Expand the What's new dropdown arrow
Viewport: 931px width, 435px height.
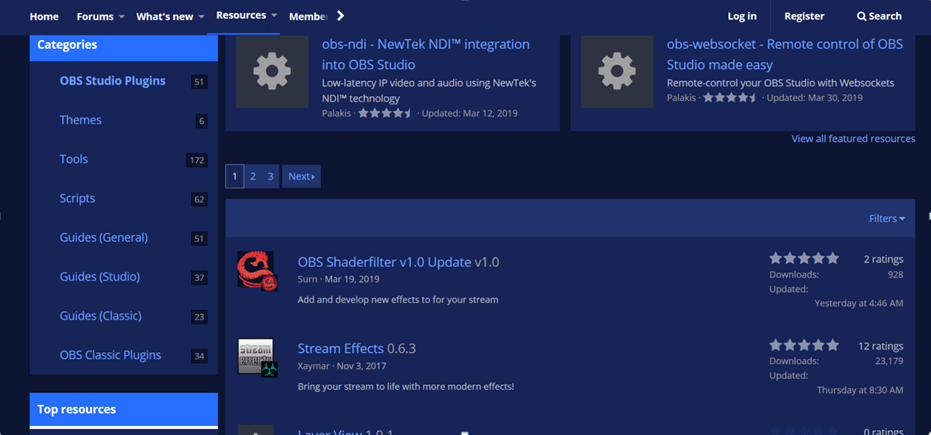[201, 17]
